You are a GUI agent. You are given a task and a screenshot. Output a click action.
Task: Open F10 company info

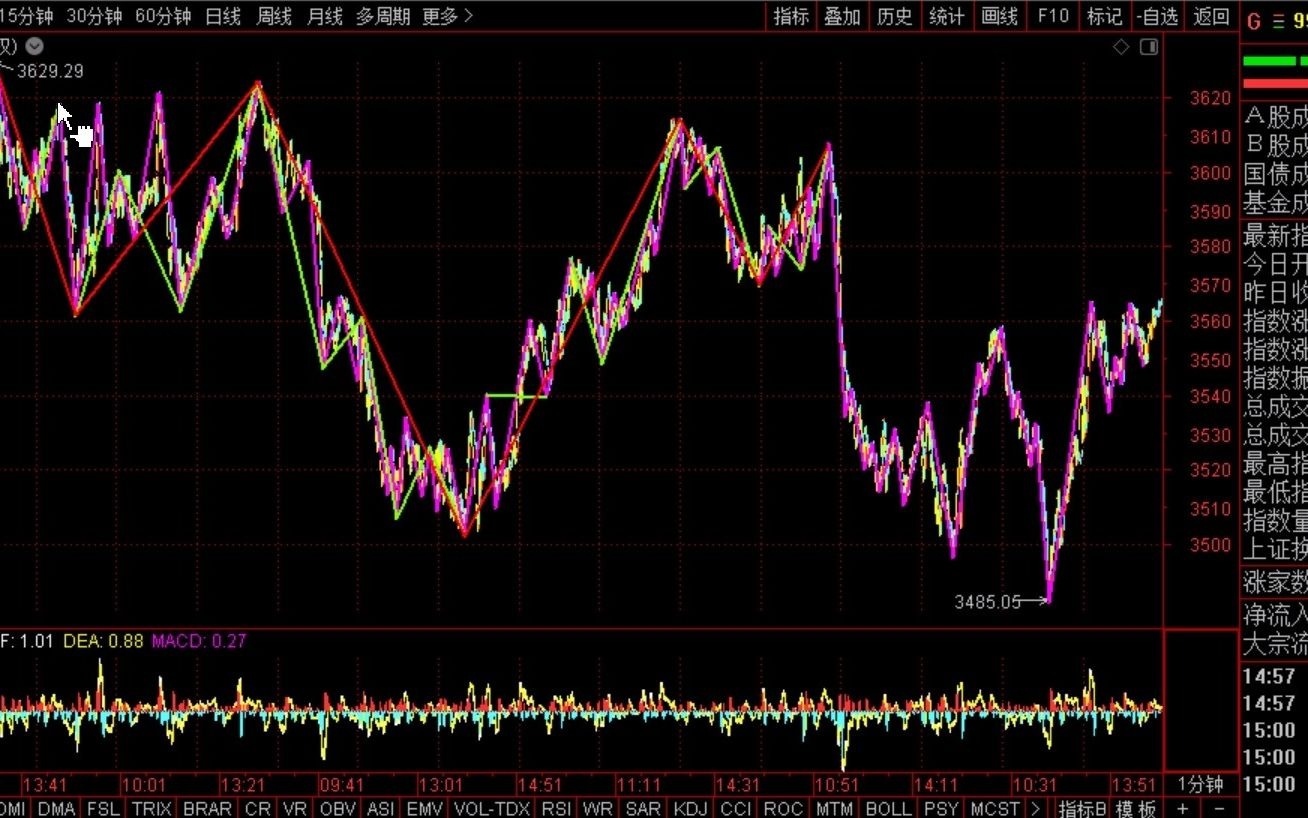pos(1053,16)
